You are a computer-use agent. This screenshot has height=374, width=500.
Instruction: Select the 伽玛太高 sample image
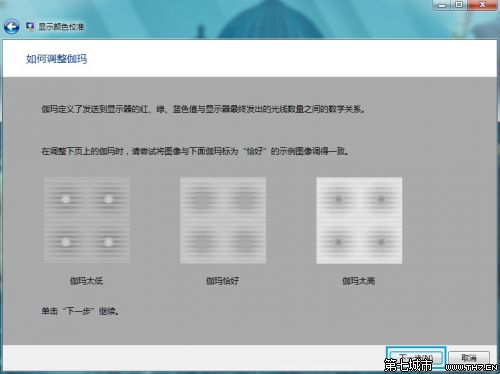point(359,220)
